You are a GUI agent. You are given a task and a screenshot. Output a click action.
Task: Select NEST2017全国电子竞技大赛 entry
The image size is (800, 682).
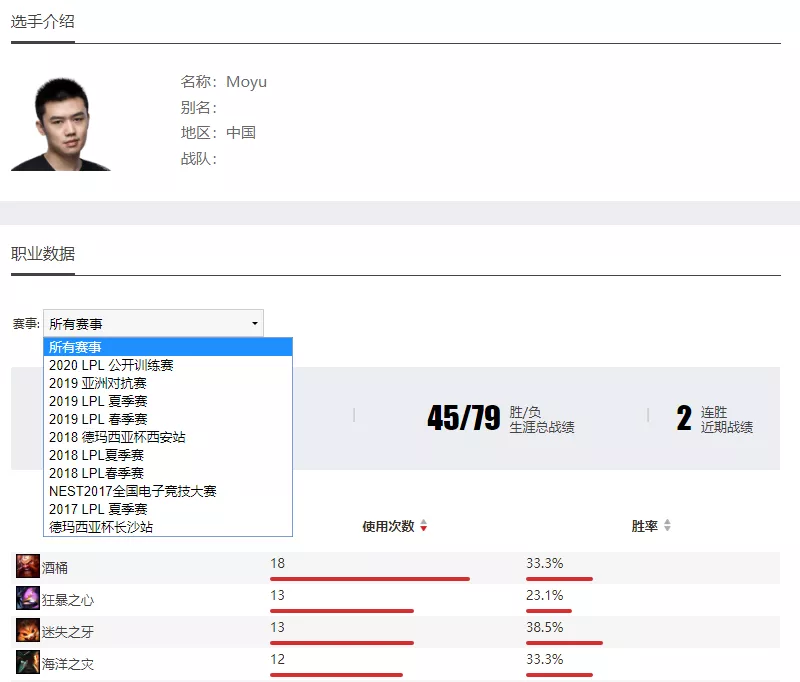coord(168,491)
